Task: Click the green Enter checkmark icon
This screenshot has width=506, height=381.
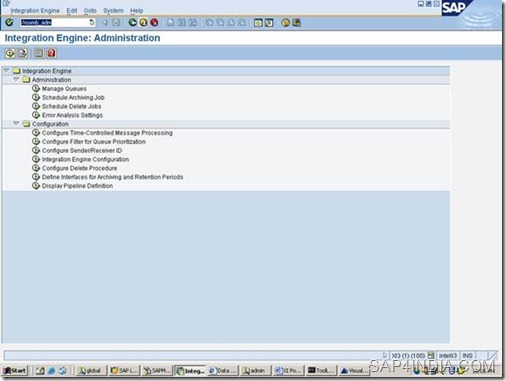Action: click(x=9, y=22)
